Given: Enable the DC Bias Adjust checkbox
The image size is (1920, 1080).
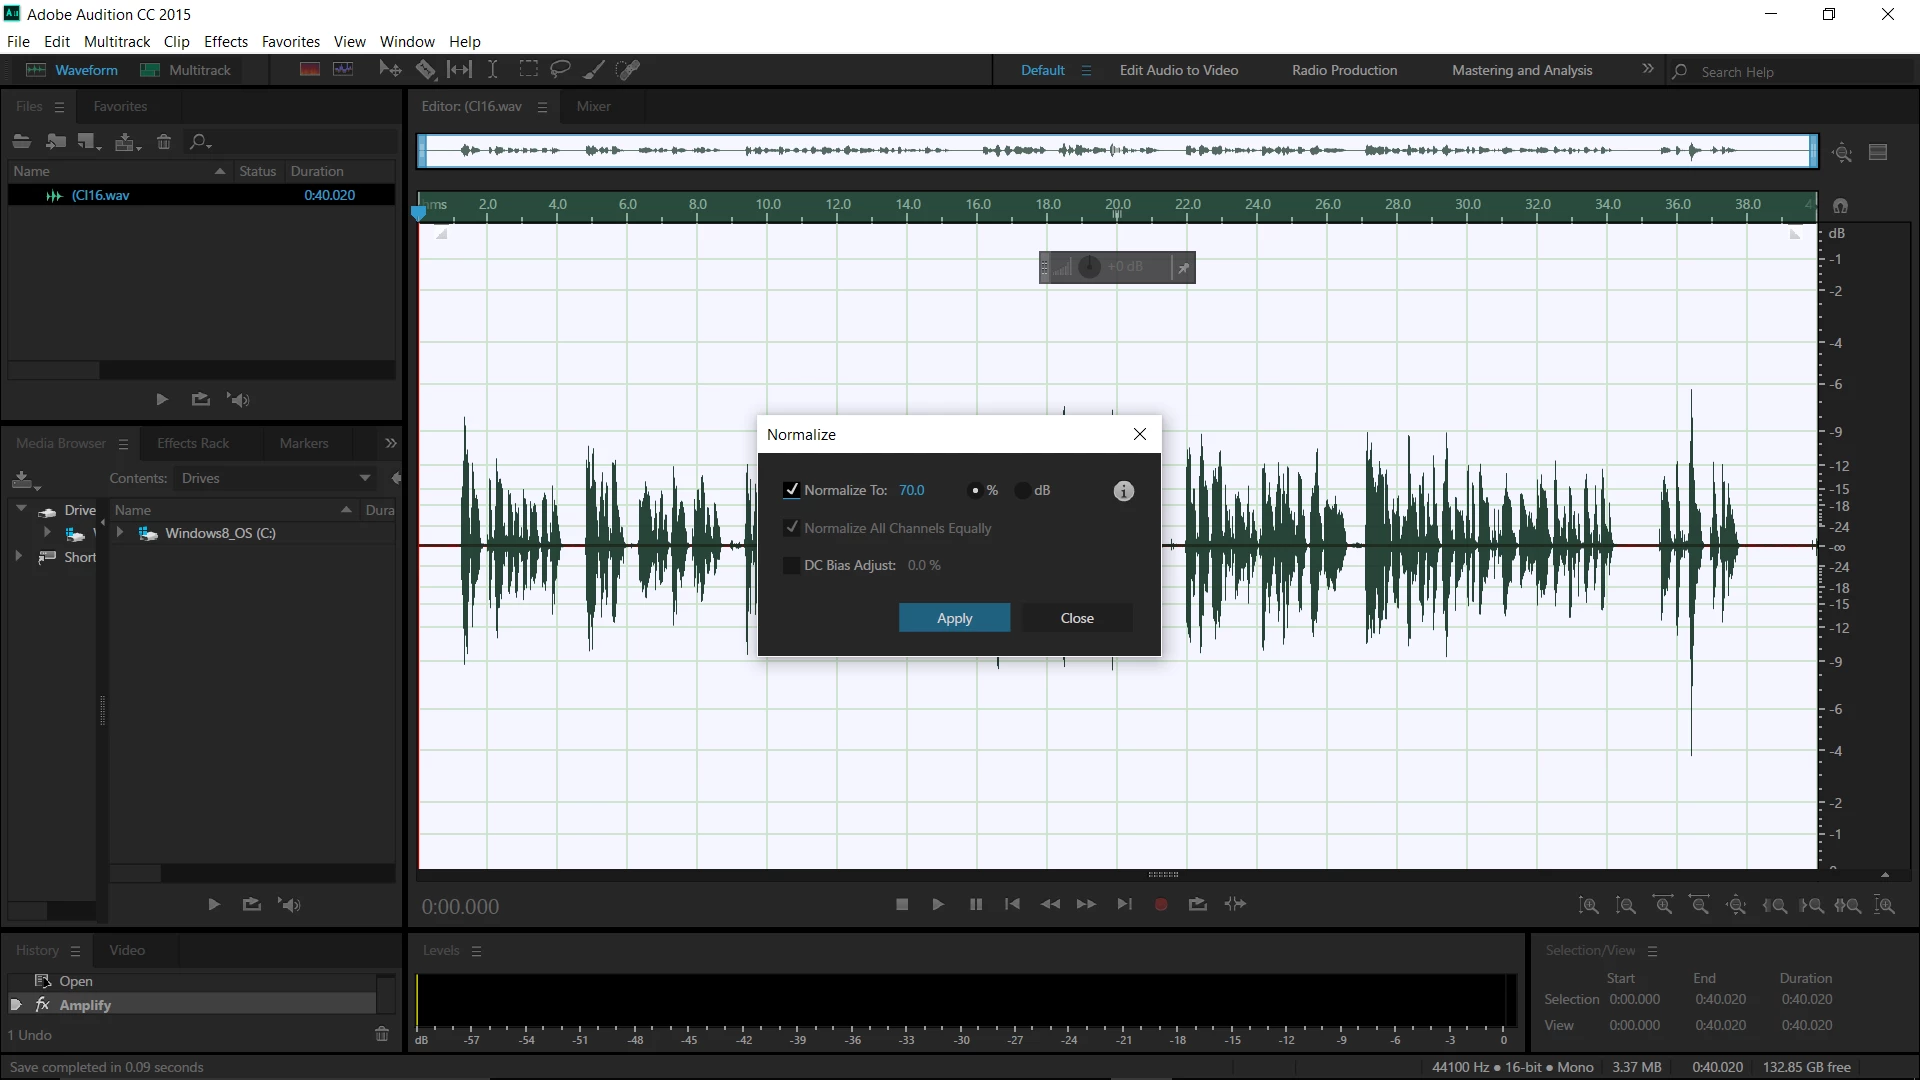Looking at the screenshot, I should 791,566.
